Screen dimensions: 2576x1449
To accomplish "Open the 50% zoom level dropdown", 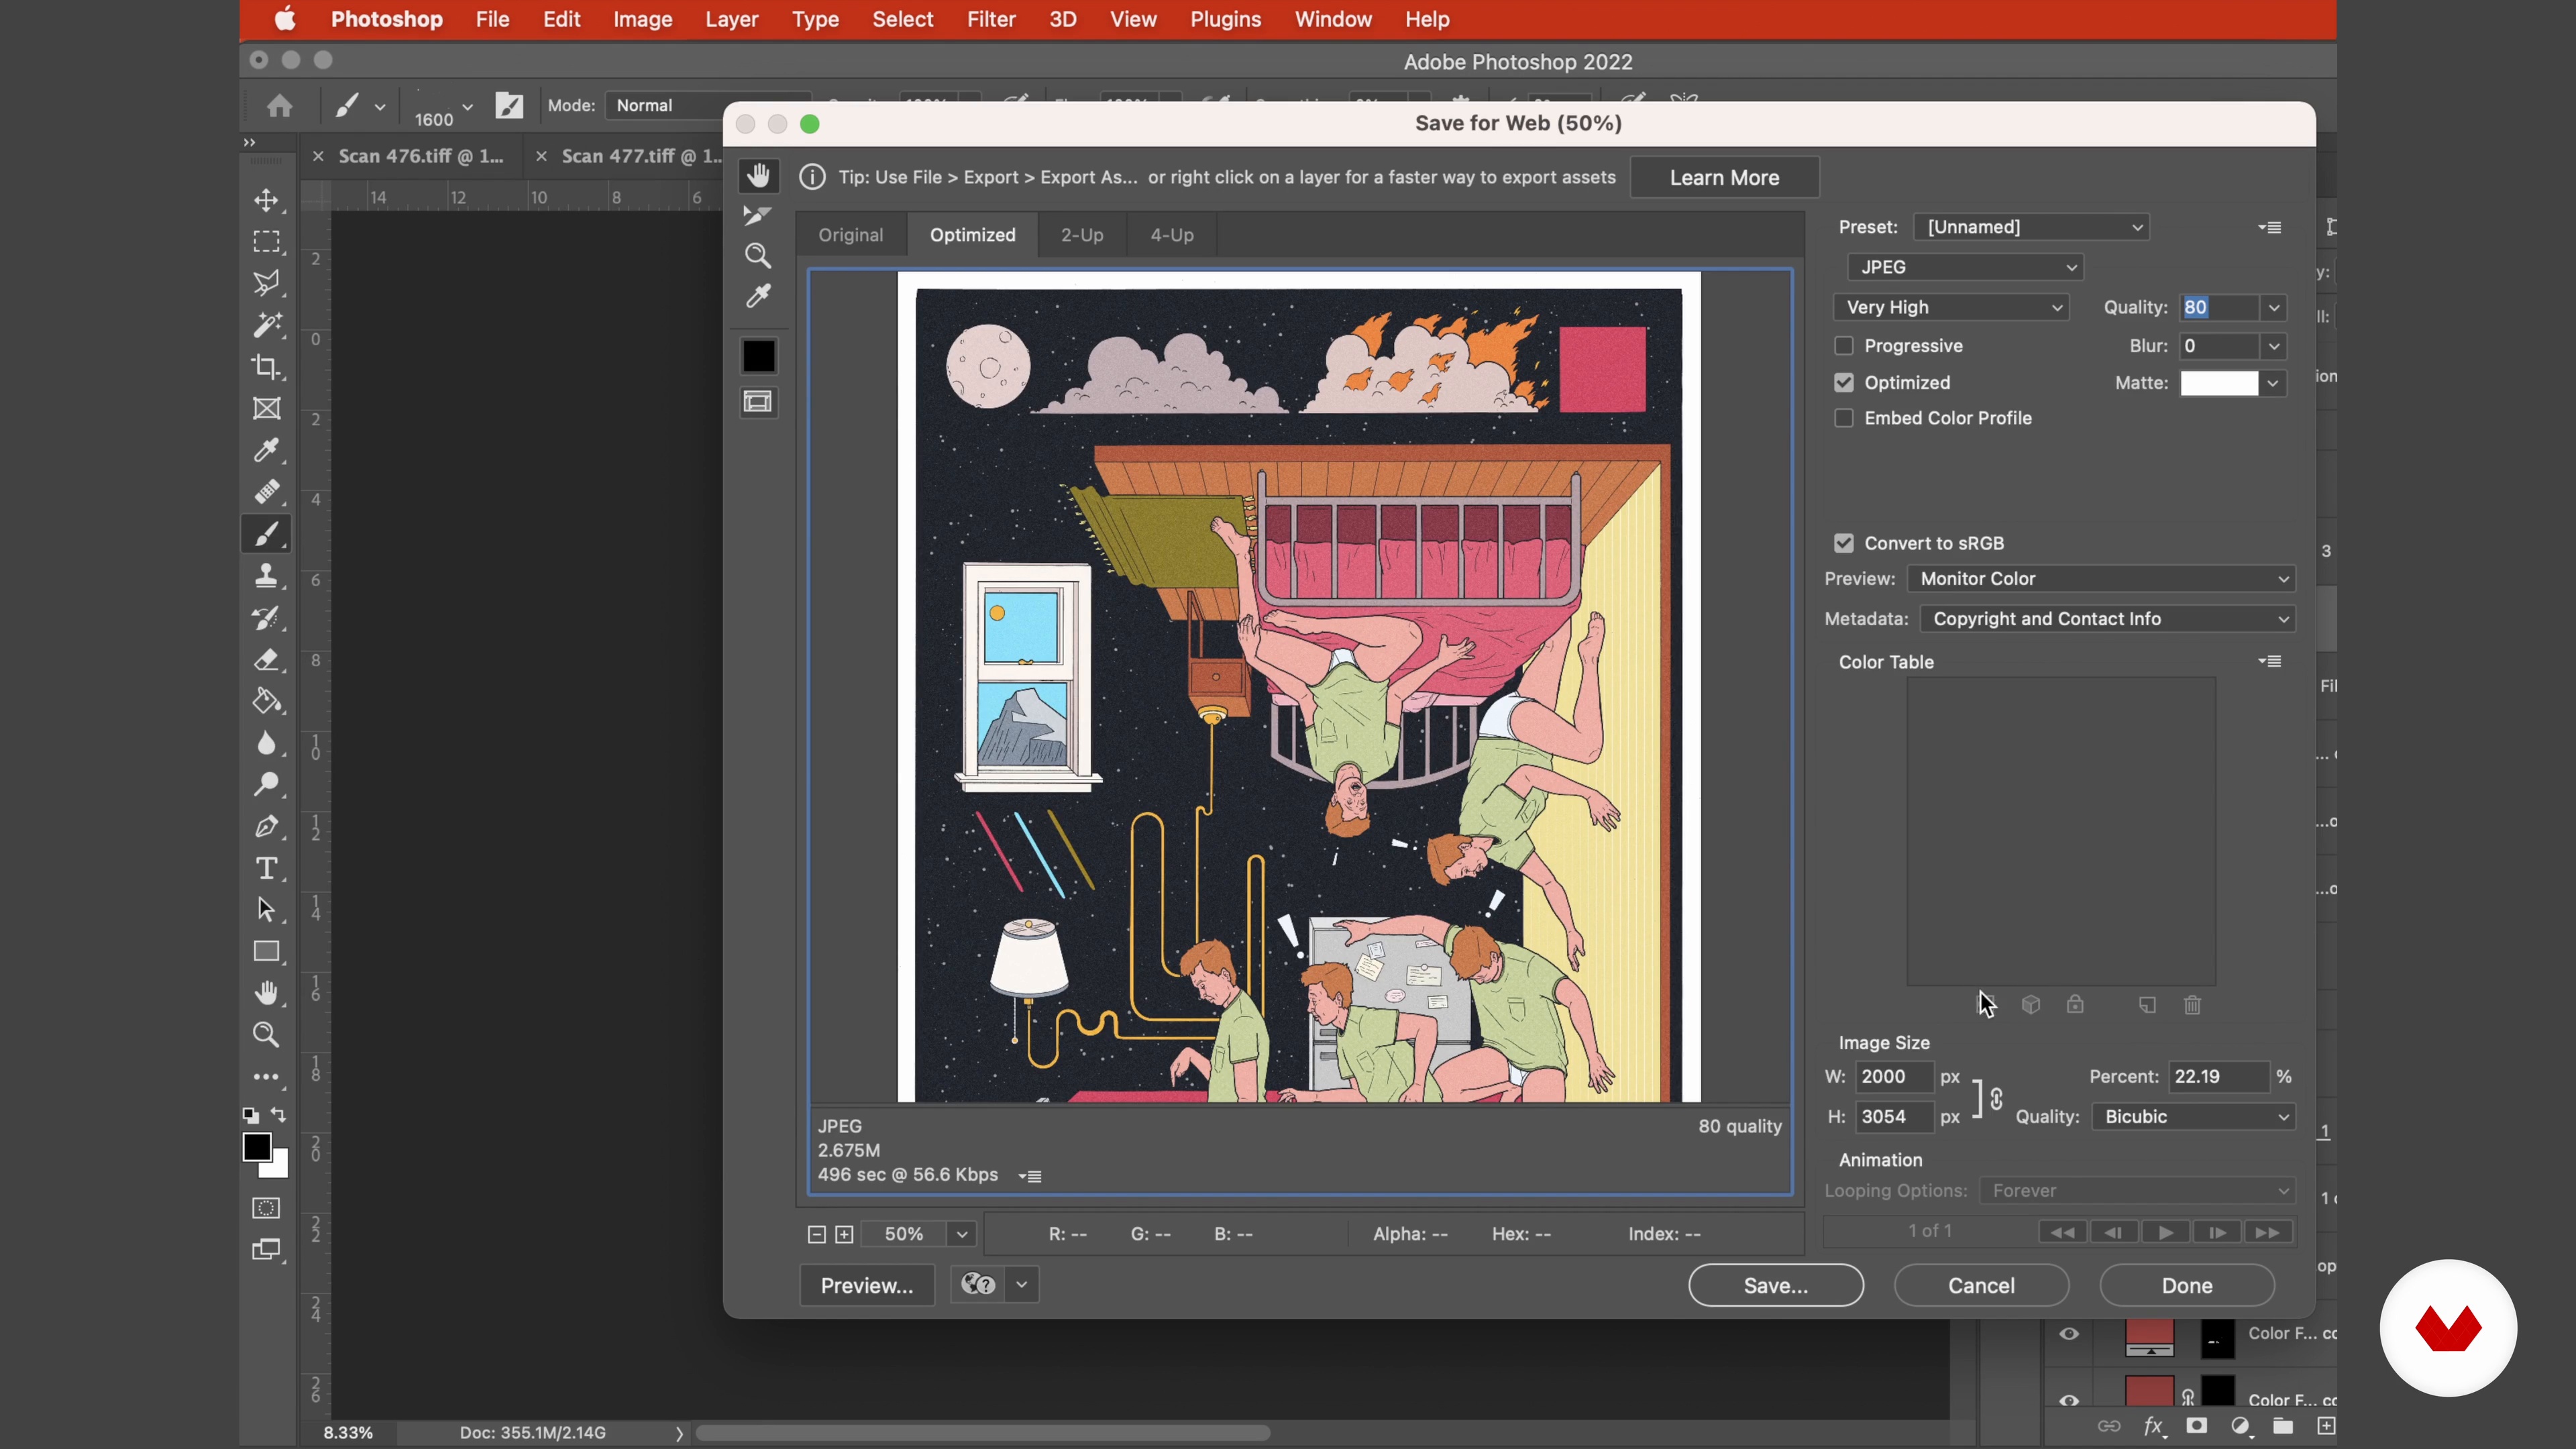I will click(962, 1234).
